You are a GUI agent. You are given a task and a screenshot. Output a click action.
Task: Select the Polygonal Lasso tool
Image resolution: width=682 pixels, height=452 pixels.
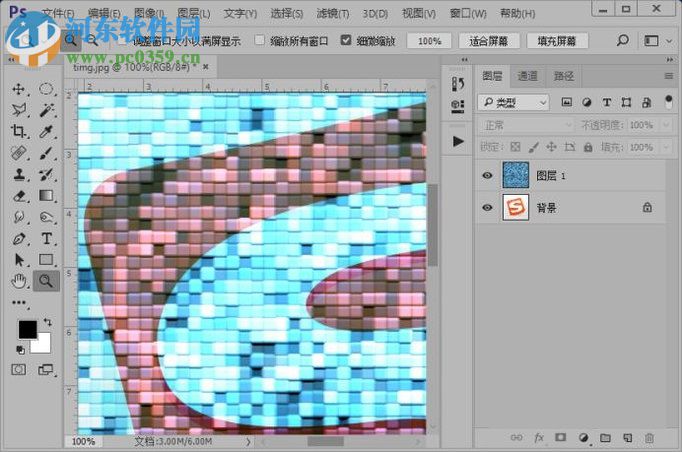18,110
